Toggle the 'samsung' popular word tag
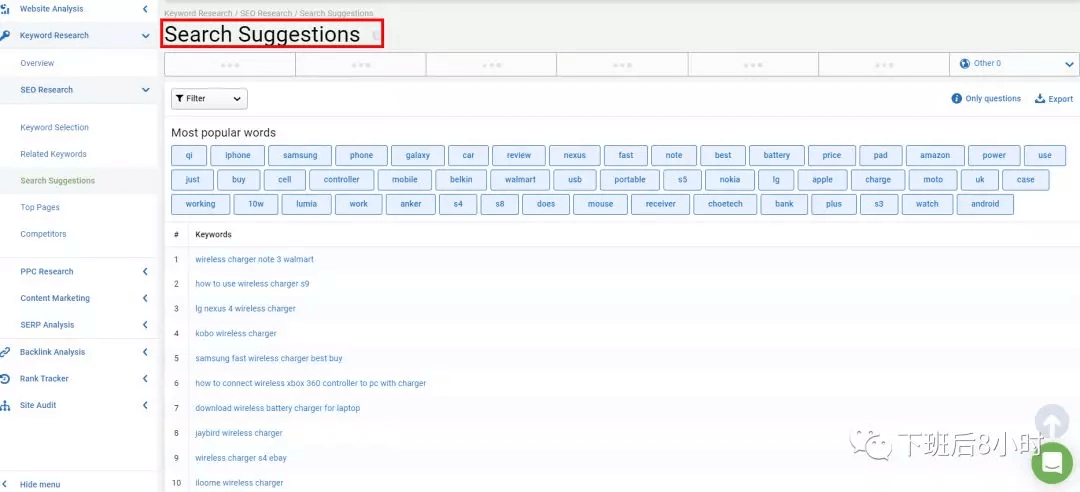 pyautogui.click(x=300, y=156)
